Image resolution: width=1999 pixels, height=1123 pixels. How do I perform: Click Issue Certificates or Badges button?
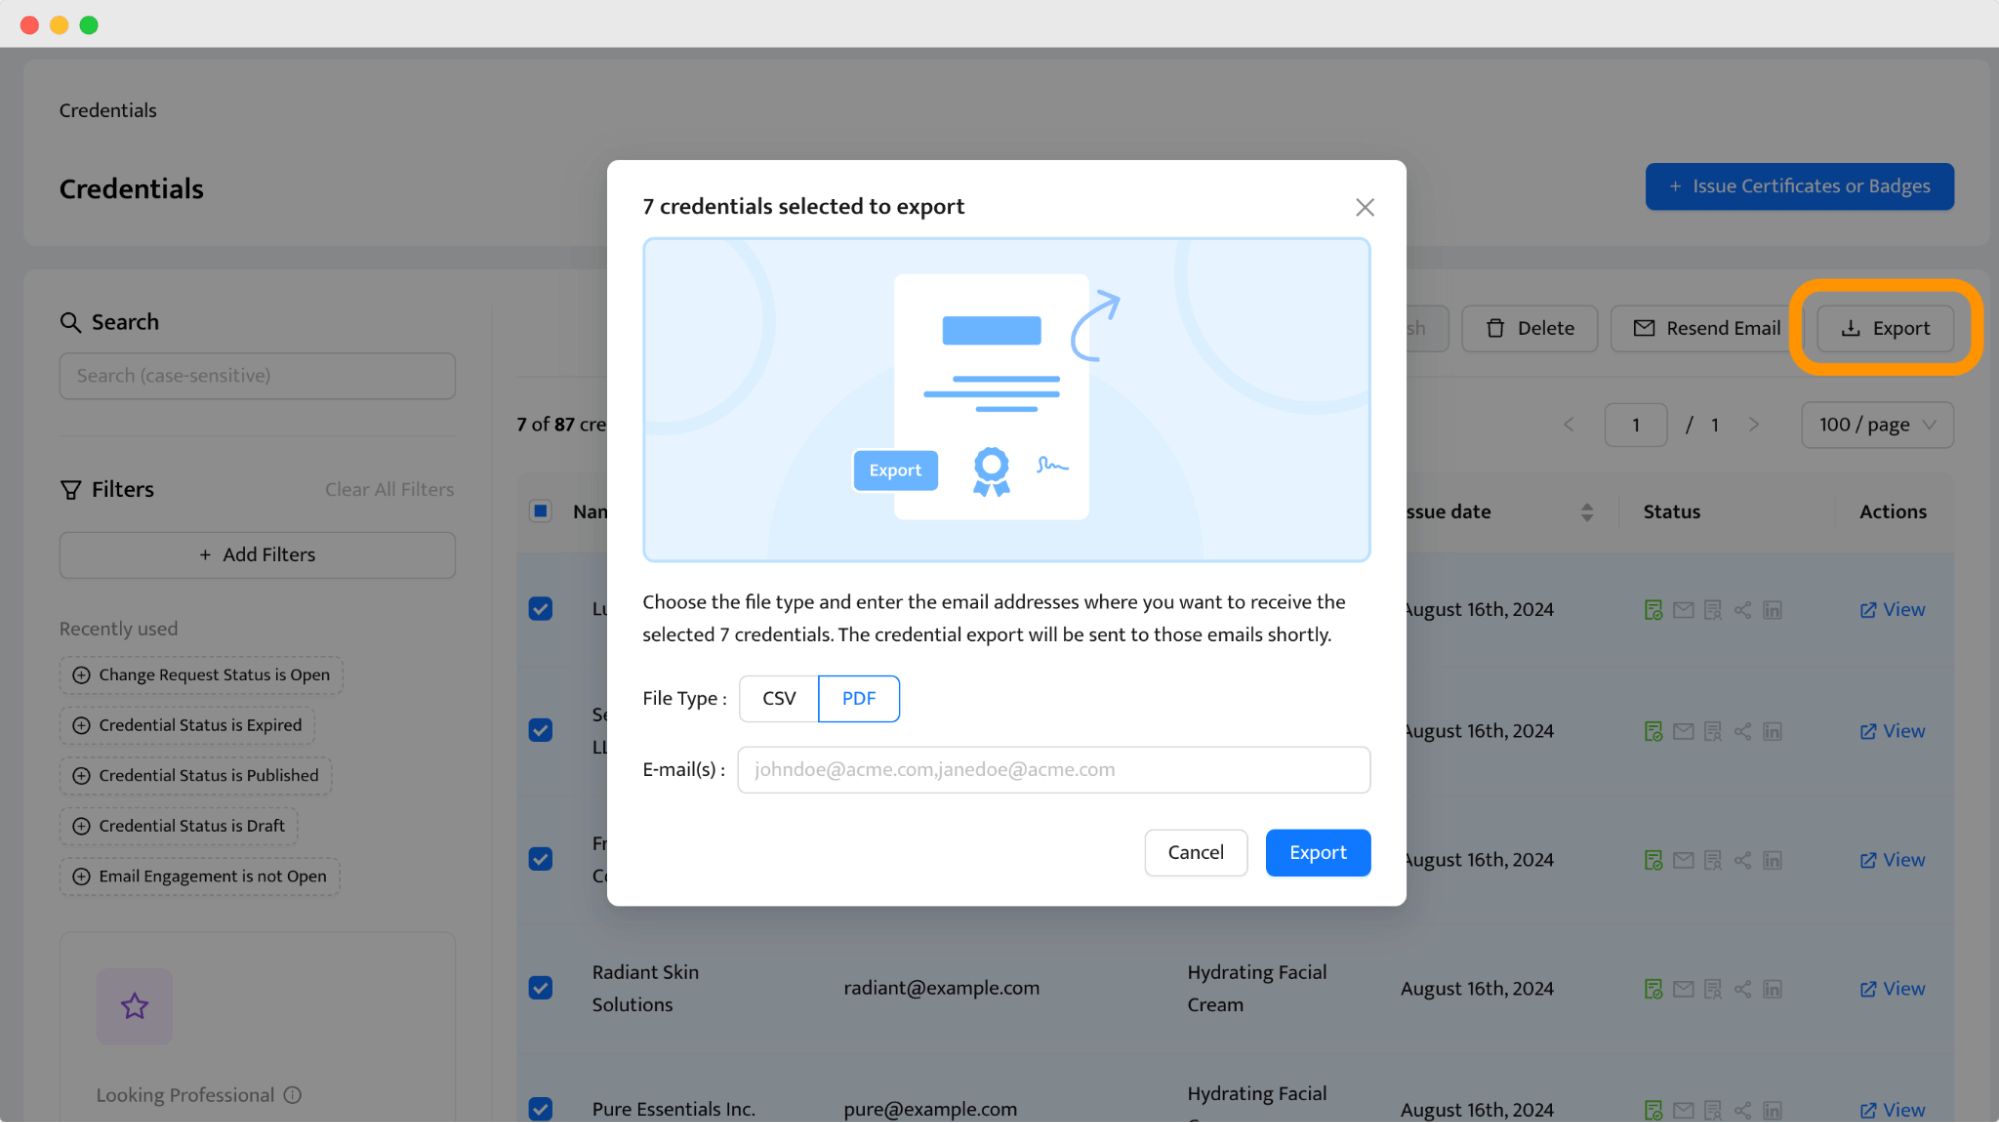pyautogui.click(x=1799, y=186)
